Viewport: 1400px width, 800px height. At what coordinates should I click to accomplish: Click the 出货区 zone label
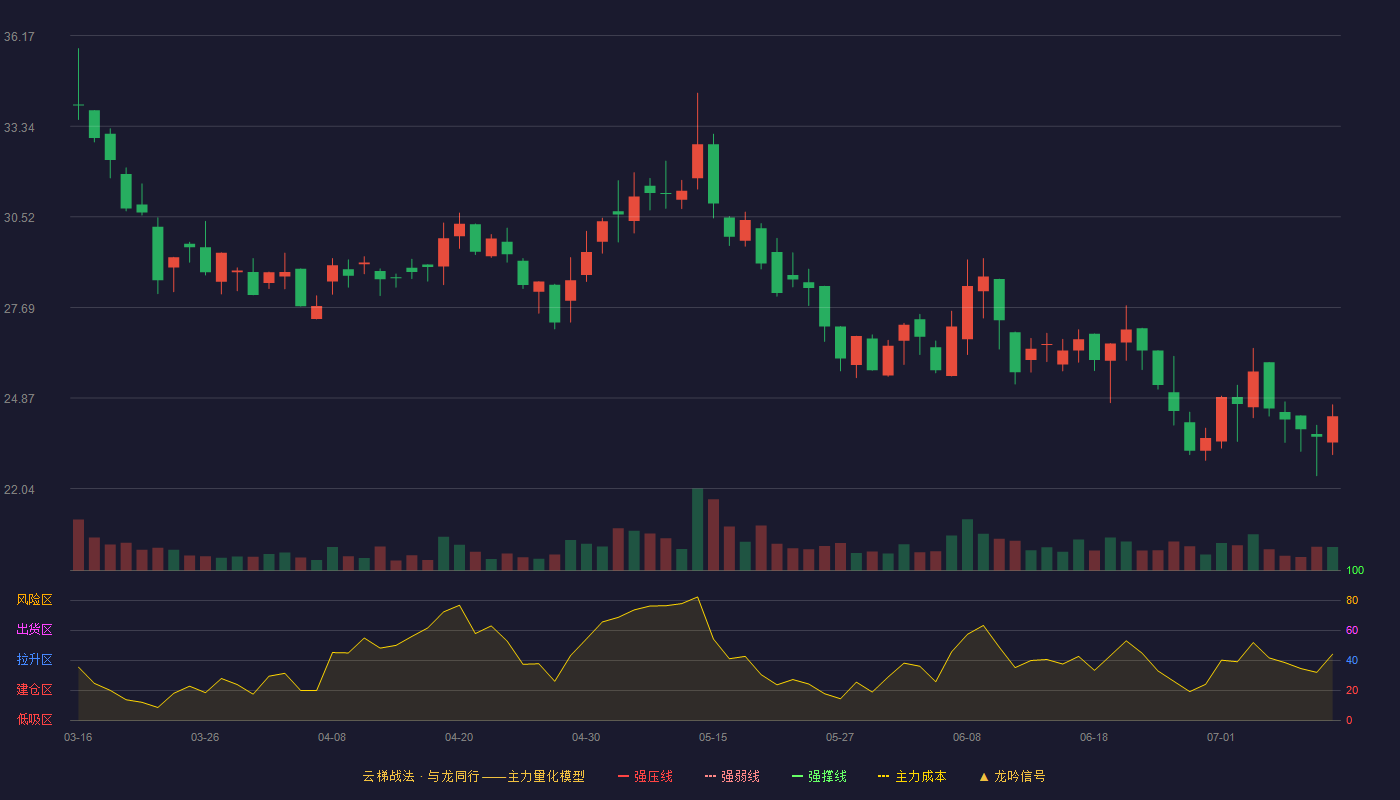click(x=34, y=630)
